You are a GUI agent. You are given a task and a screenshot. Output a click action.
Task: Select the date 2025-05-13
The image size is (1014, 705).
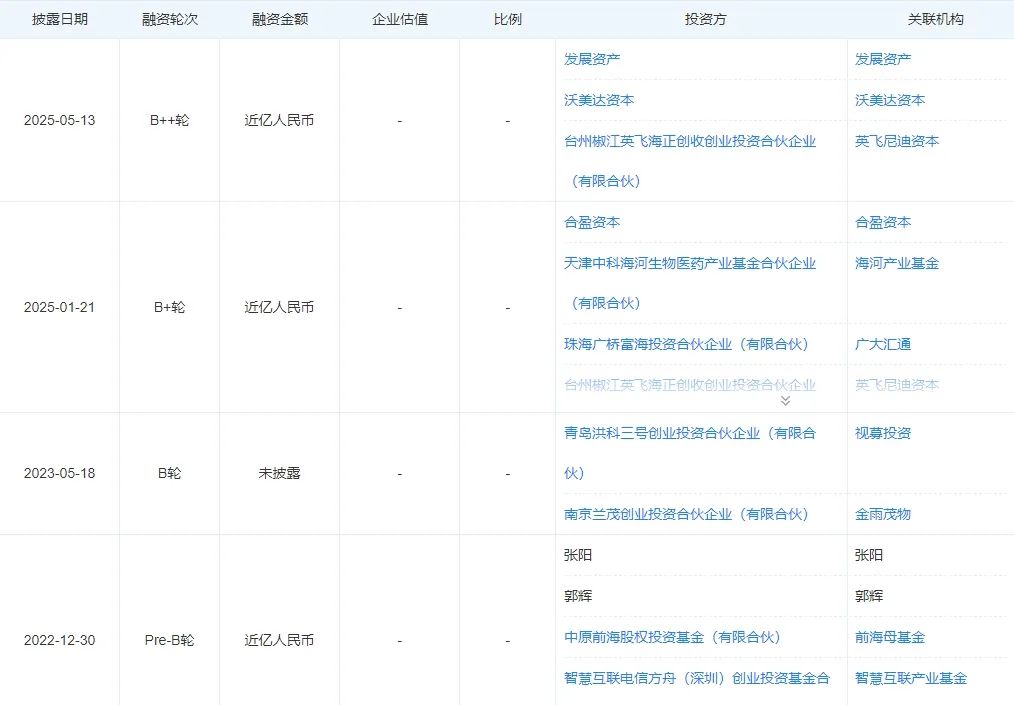click(x=59, y=120)
